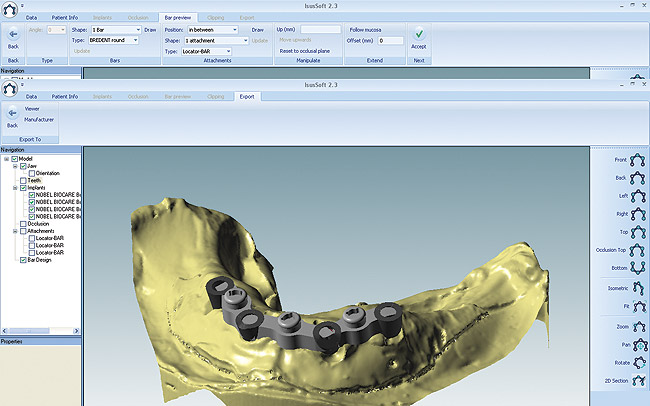Open the bar Shape dropdown
This screenshot has width=650, height=406.
115,30
